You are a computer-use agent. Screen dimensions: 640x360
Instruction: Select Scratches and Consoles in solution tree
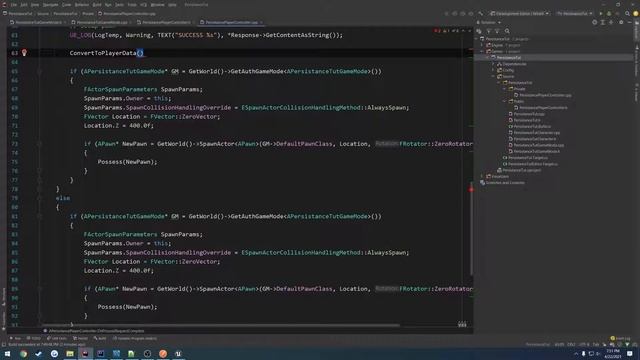tap(502, 183)
